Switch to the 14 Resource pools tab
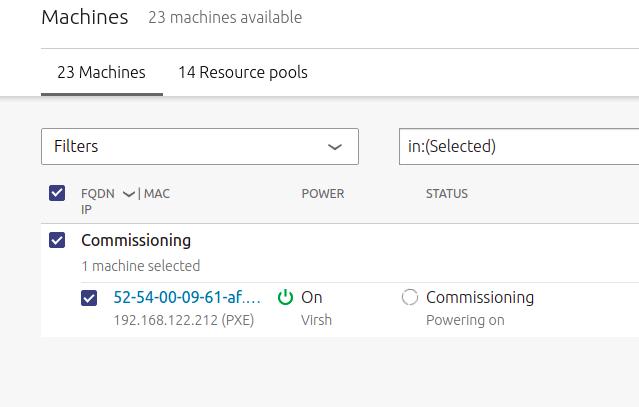 pyautogui.click(x=243, y=73)
